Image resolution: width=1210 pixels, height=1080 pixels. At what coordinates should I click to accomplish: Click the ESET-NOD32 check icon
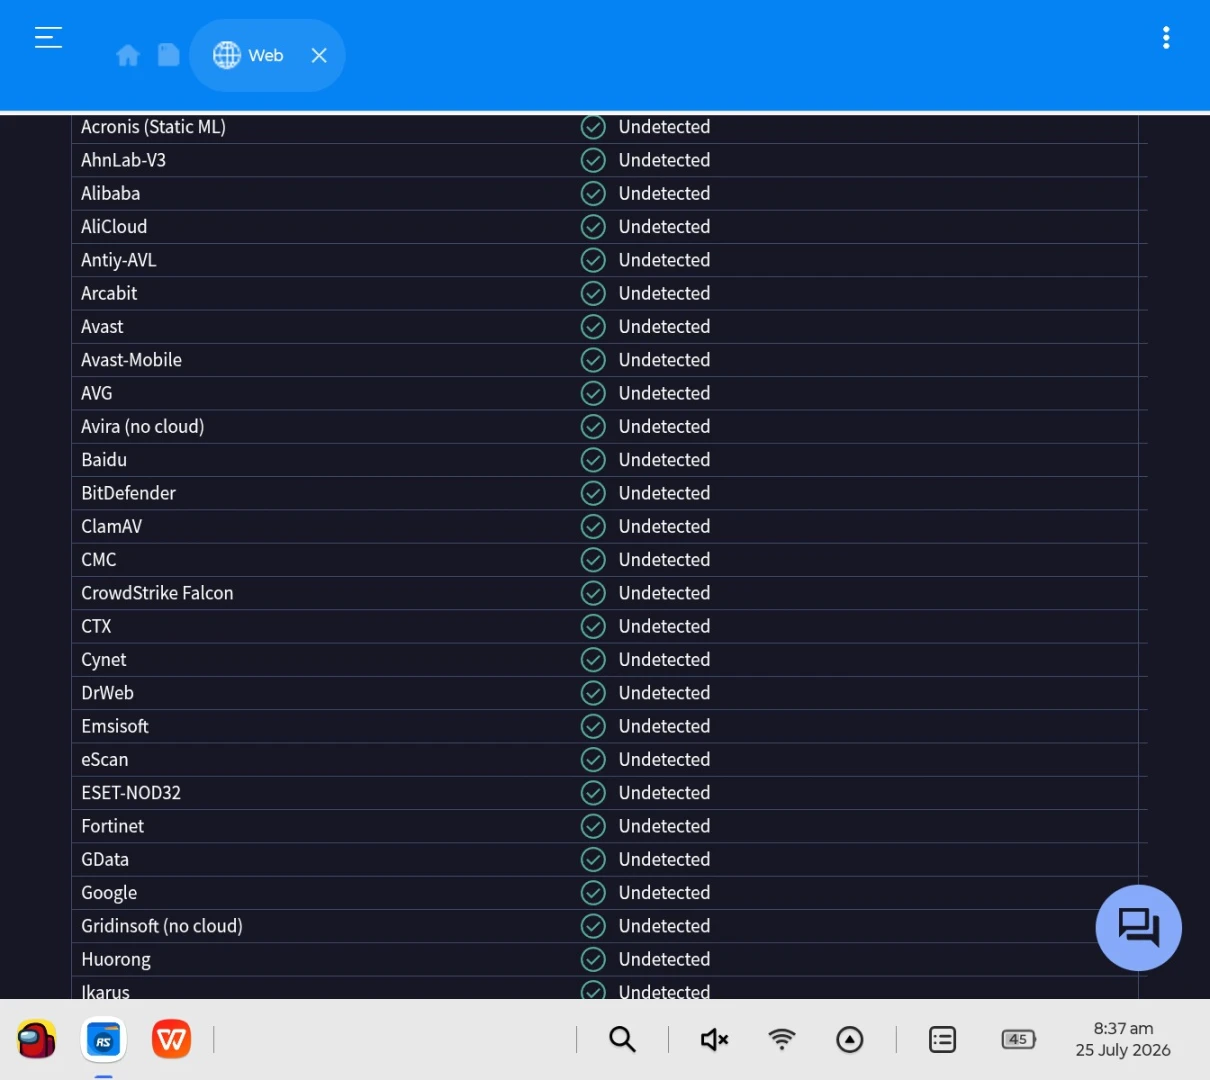(593, 793)
